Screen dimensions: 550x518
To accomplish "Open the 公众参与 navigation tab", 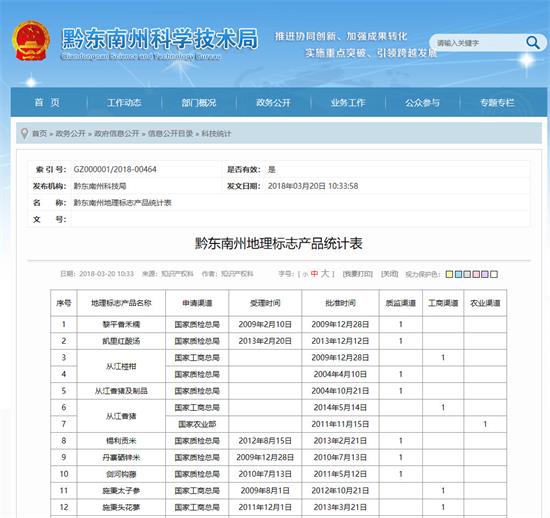I will pyautogui.click(x=422, y=102).
